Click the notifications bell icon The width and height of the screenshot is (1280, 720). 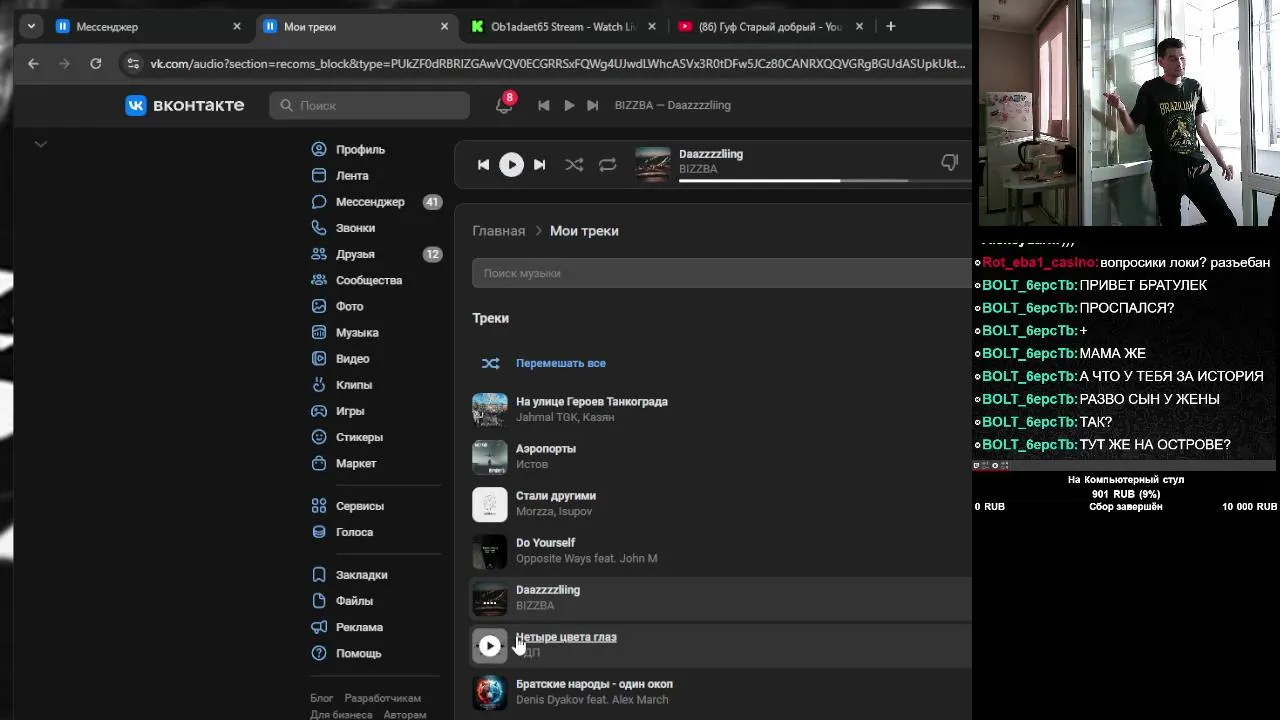pyautogui.click(x=504, y=105)
